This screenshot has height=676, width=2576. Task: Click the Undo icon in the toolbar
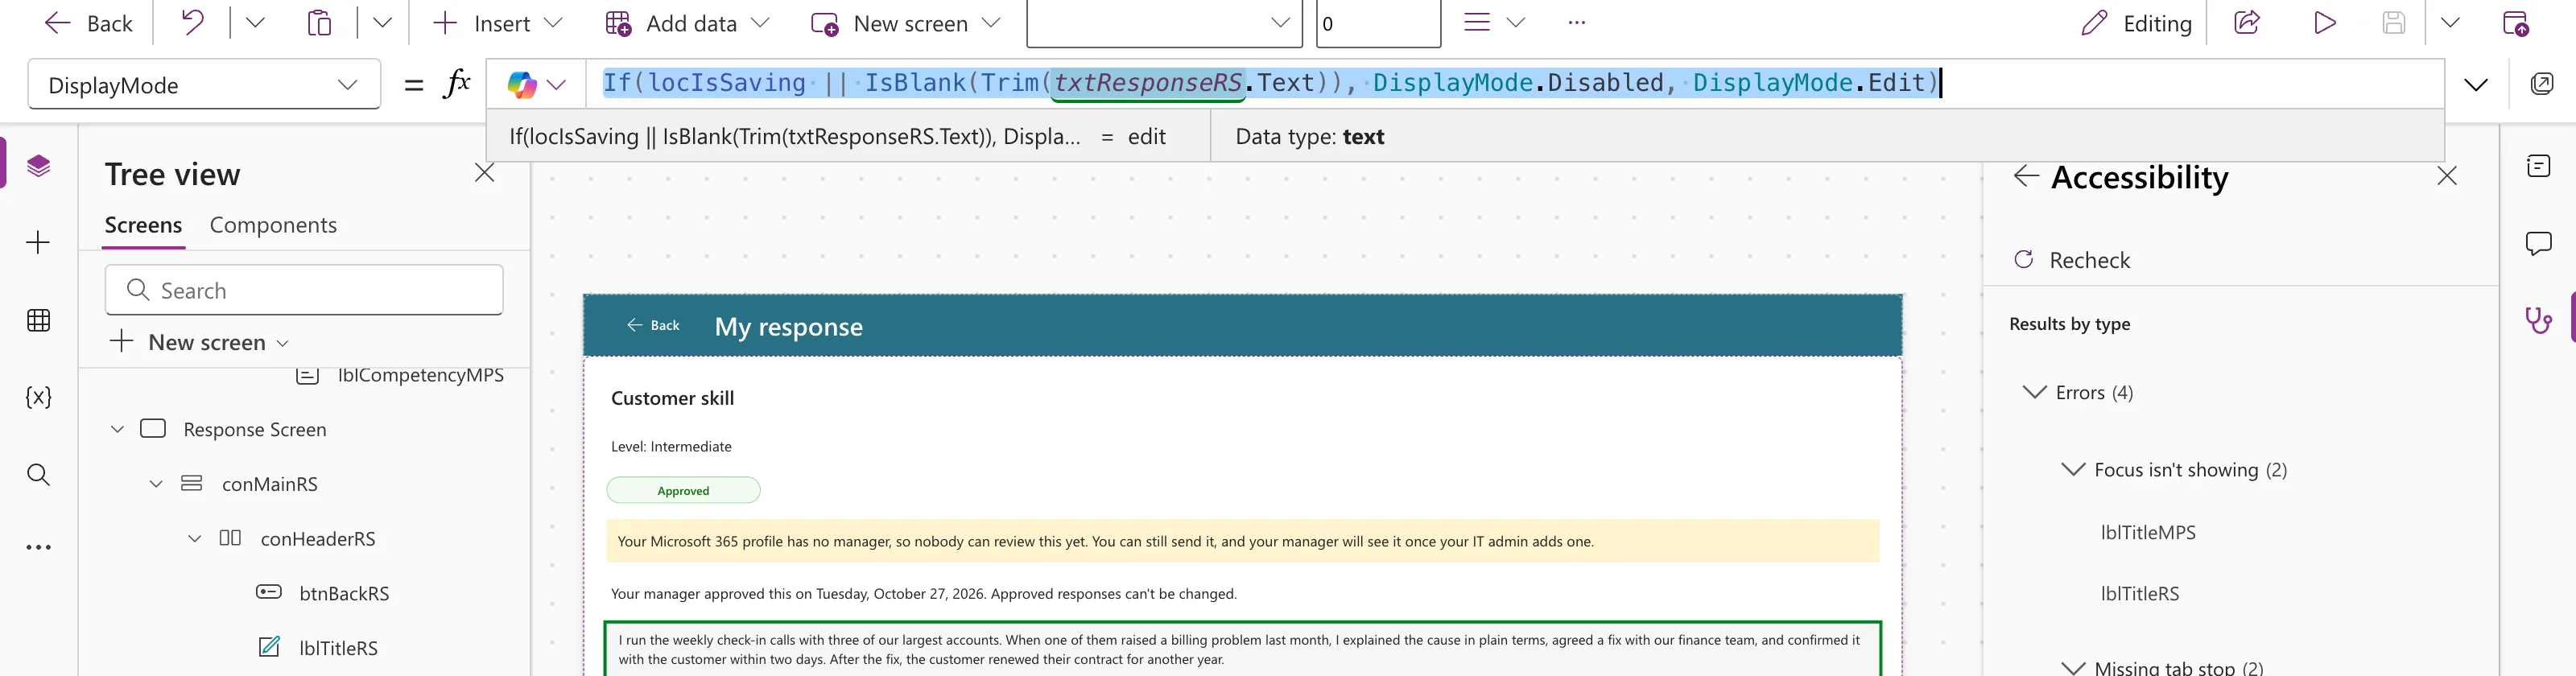tap(192, 22)
